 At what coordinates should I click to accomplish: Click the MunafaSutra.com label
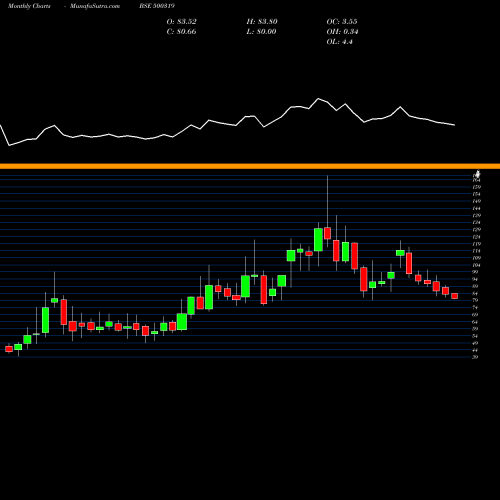[x=95, y=6]
